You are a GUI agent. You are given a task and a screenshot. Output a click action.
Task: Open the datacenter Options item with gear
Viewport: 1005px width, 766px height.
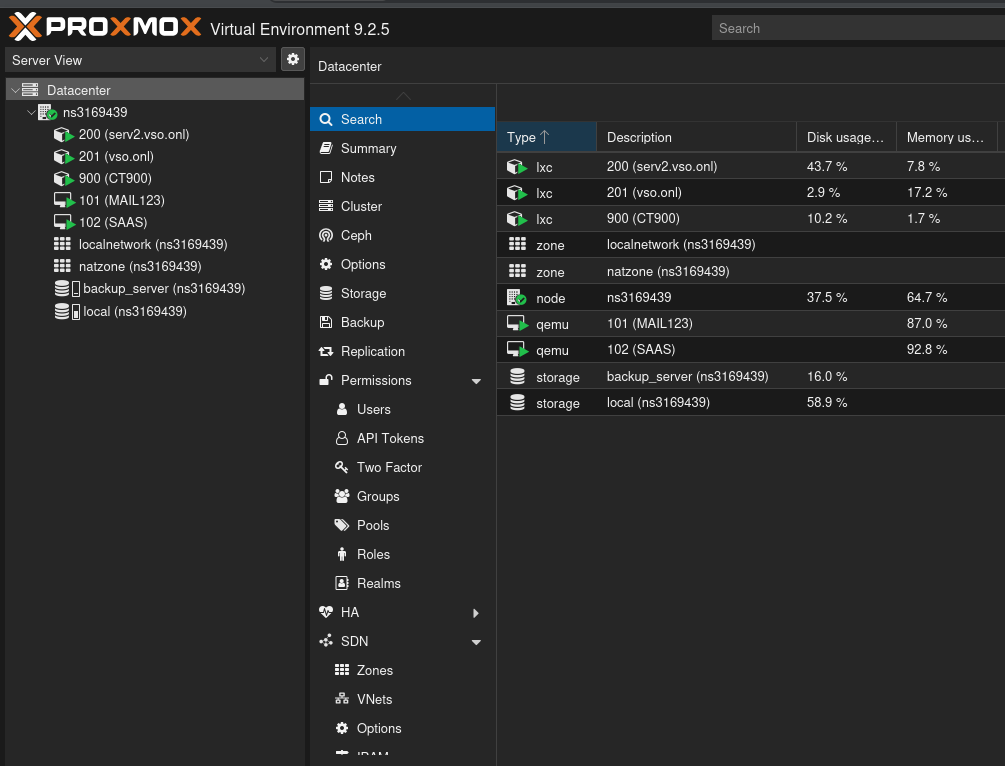point(403,264)
